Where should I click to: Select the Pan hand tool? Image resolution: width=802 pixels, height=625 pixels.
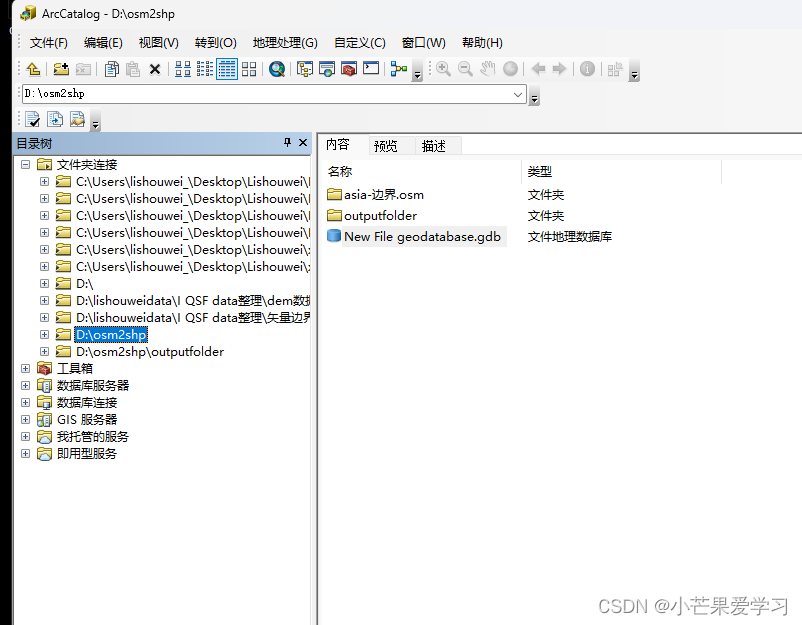[x=487, y=69]
